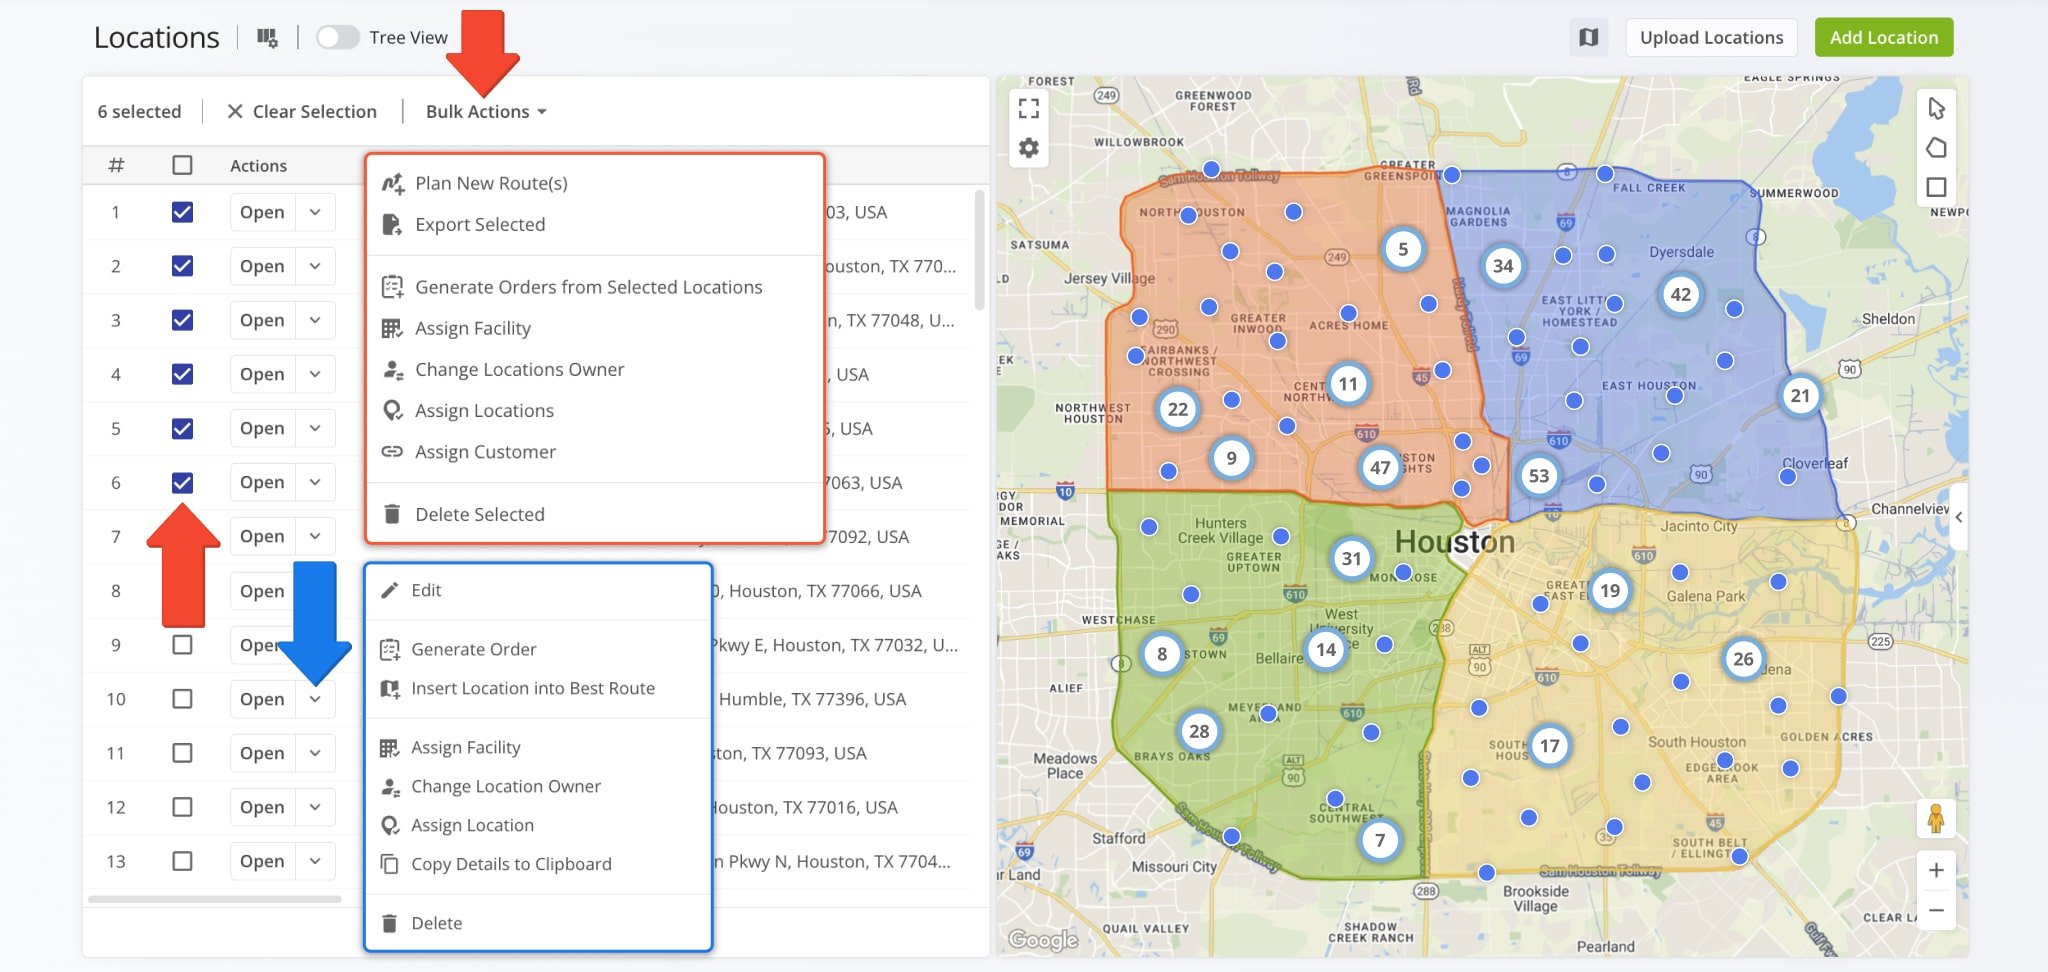2048x972 pixels.
Task: Click the Add Location button
Action: [1883, 38]
